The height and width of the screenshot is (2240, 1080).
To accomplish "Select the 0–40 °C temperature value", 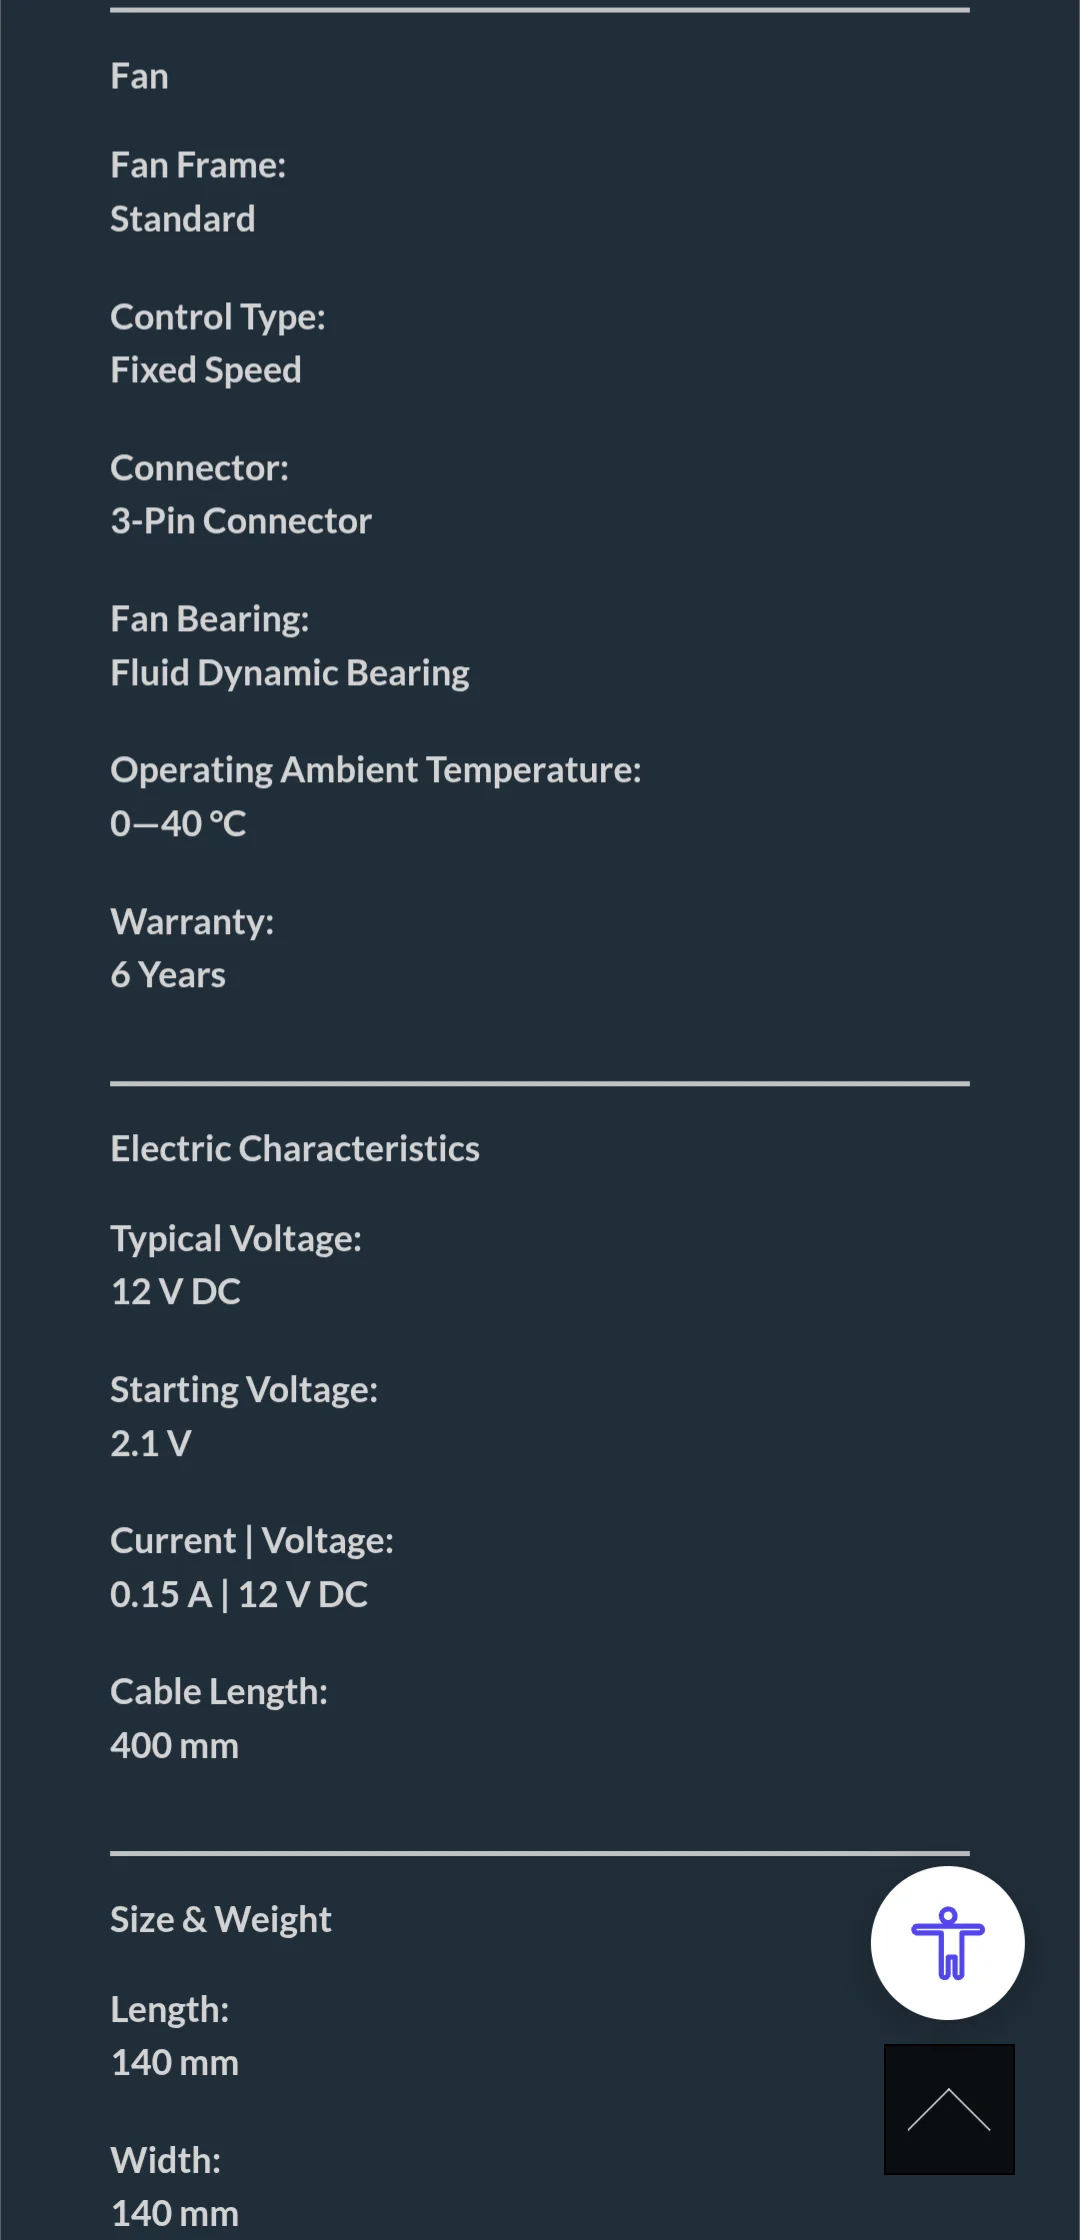I will [178, 824].
